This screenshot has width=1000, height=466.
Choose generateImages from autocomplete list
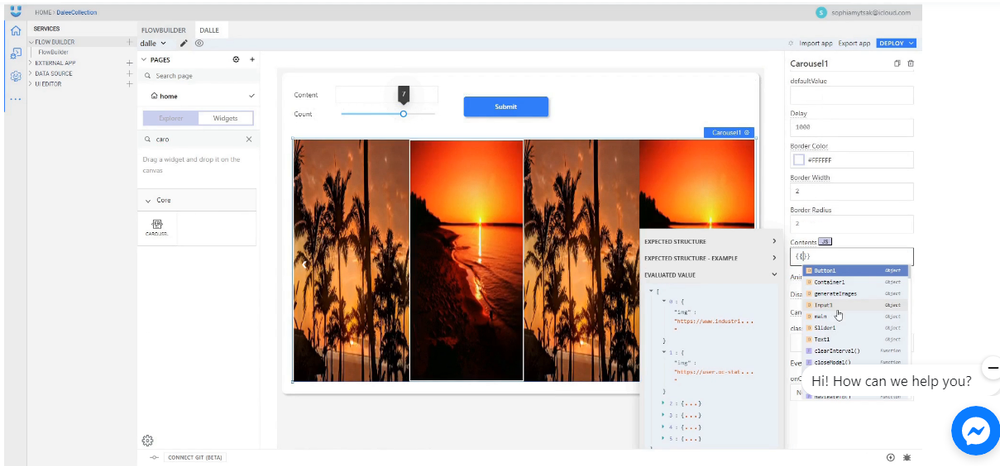856,293
